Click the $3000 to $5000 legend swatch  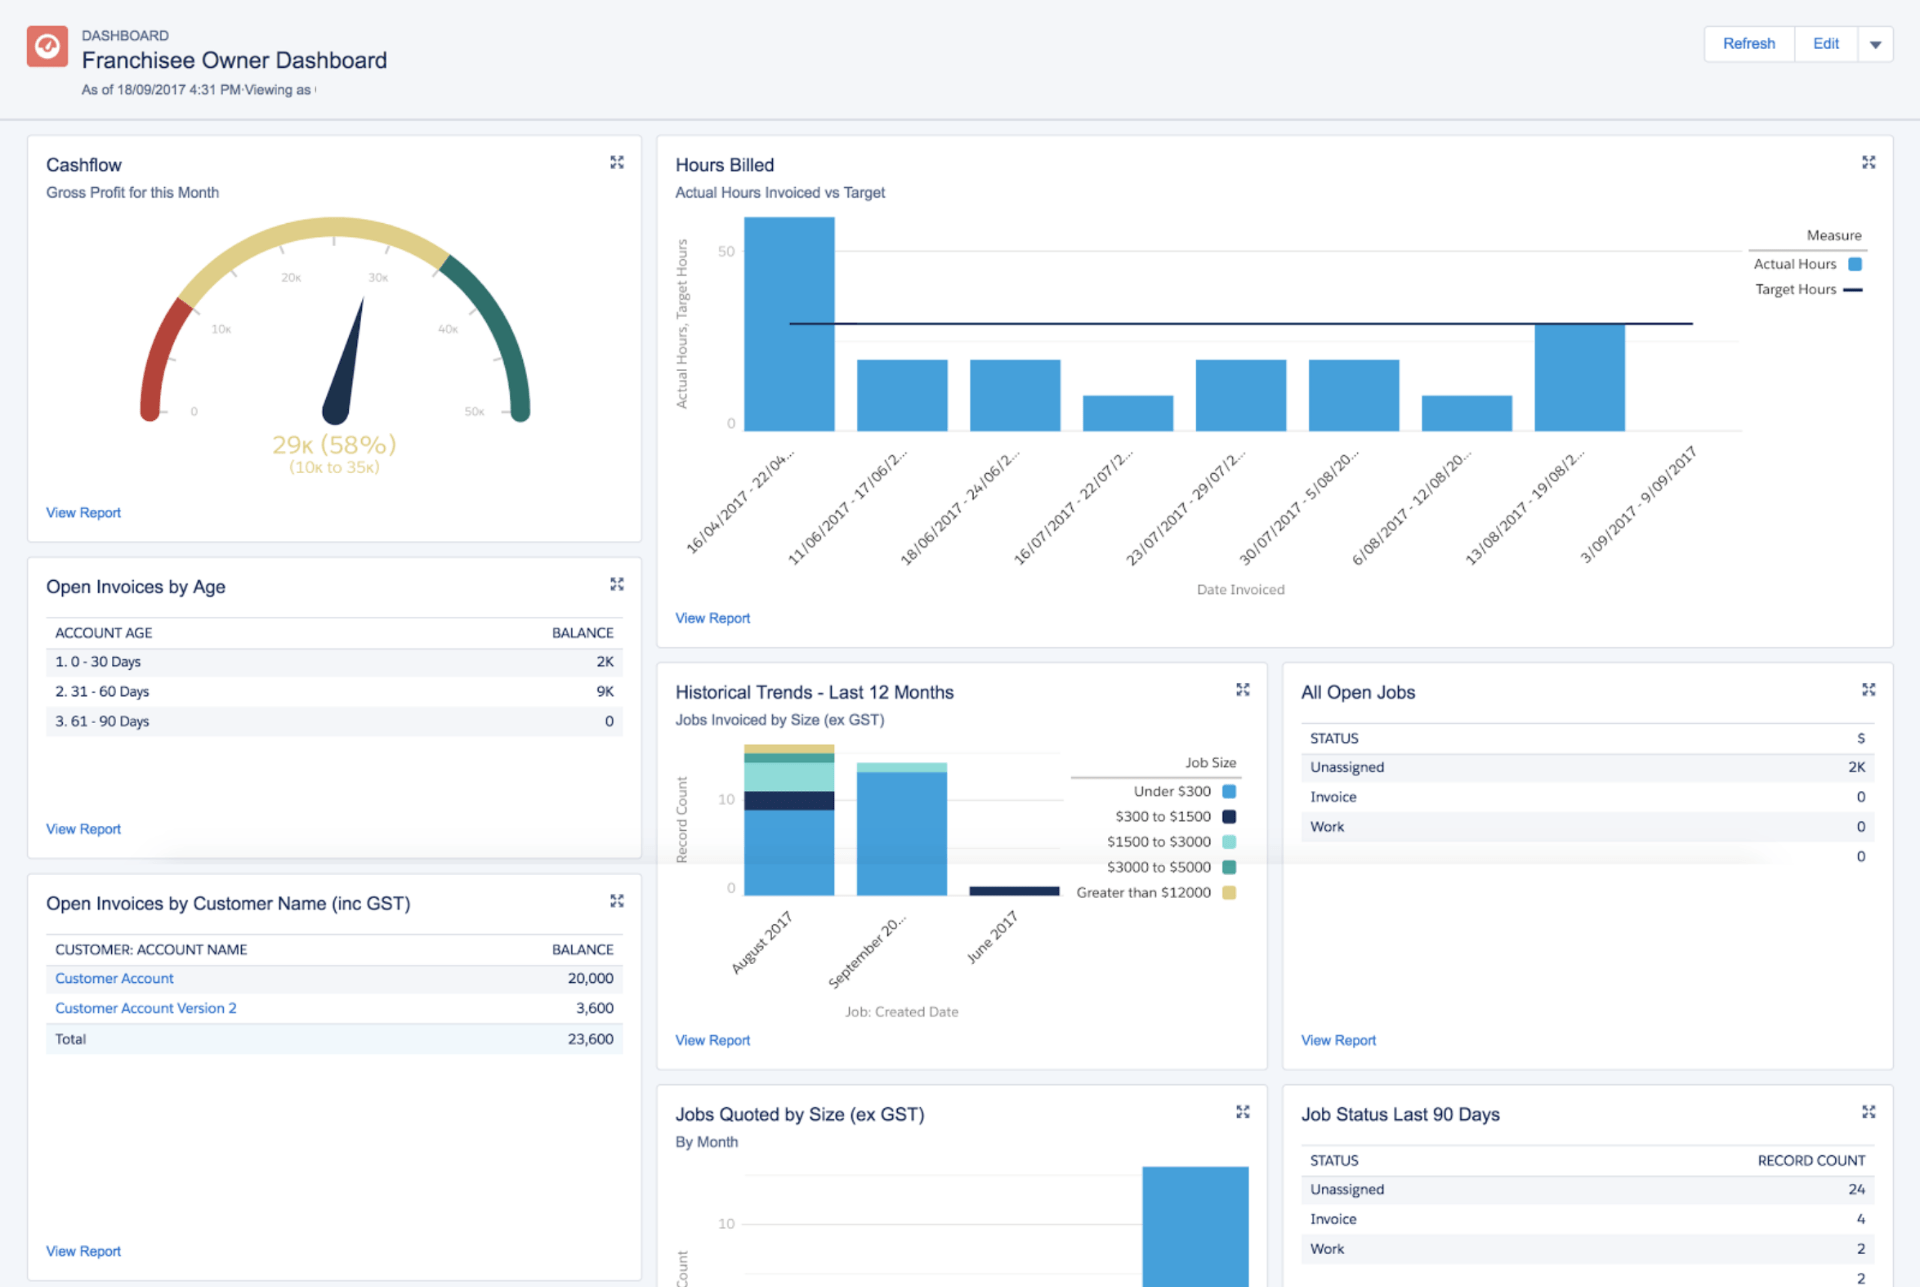pyautogui.click(x=1229, y=867)
